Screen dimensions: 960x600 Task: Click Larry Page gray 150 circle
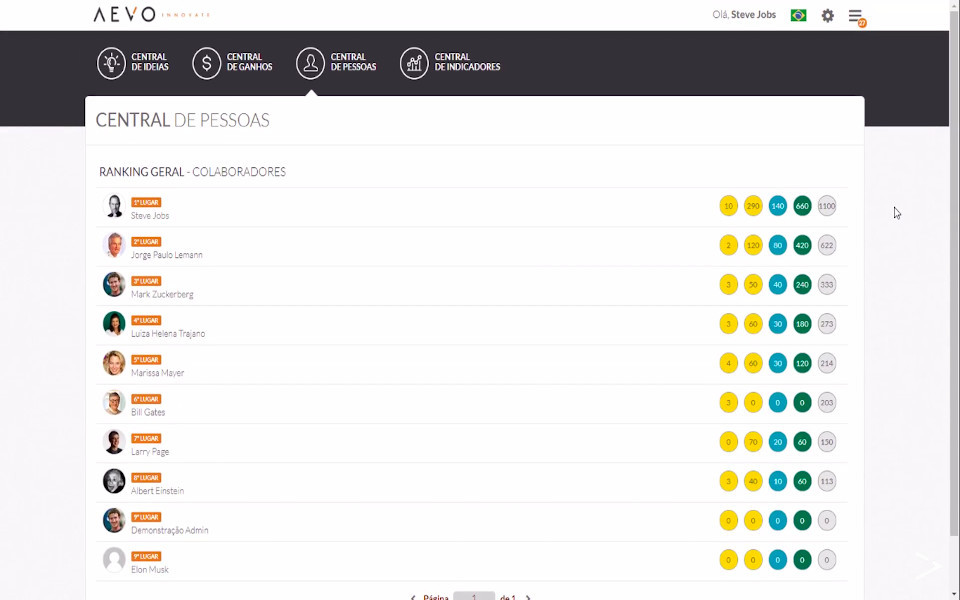coord(827,441)
